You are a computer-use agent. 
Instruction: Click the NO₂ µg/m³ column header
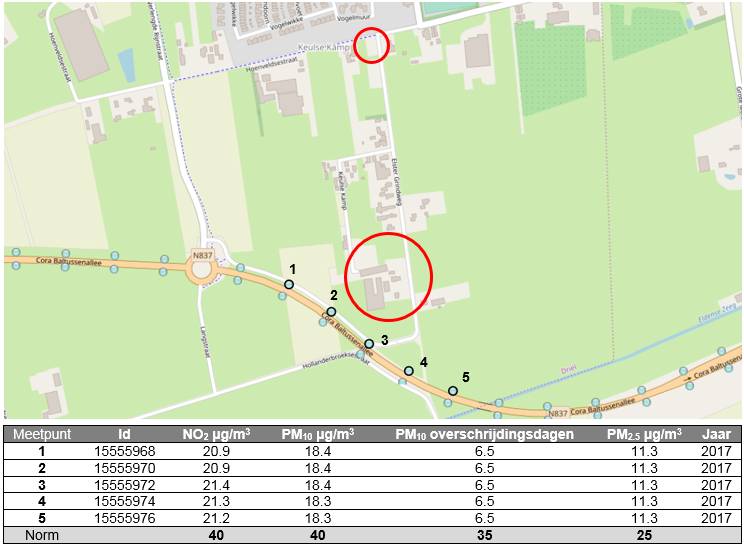click(216, 435)
